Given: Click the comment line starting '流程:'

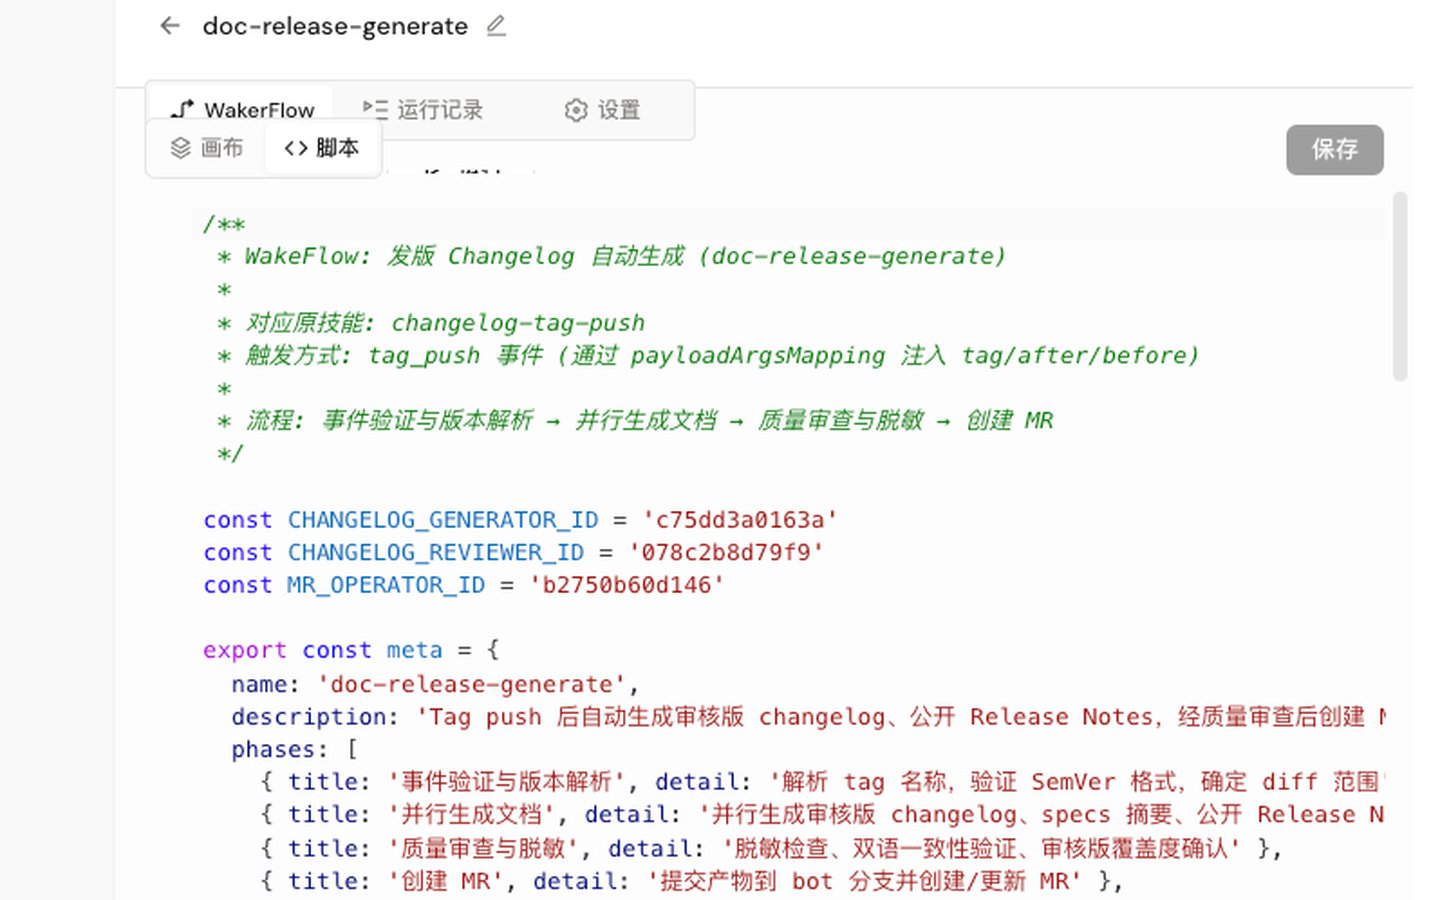Looking at the screenshot, I should pyautogui.click(x=635, y=420).
